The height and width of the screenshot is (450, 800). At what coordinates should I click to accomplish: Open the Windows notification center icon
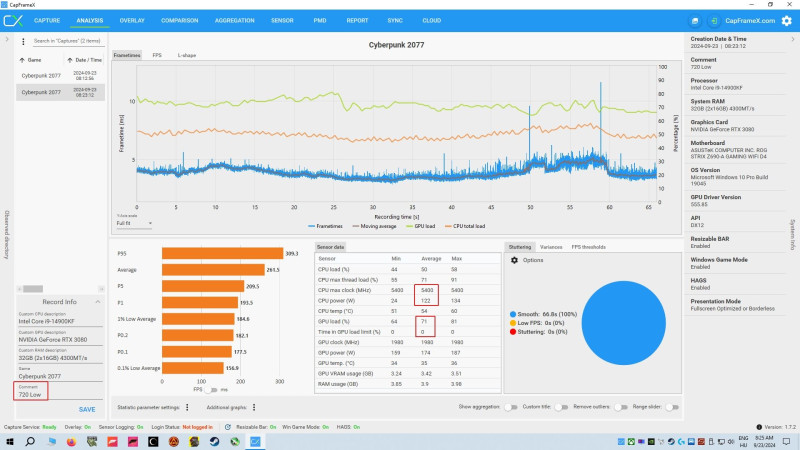pyautogui.click(x=787, y=441)
